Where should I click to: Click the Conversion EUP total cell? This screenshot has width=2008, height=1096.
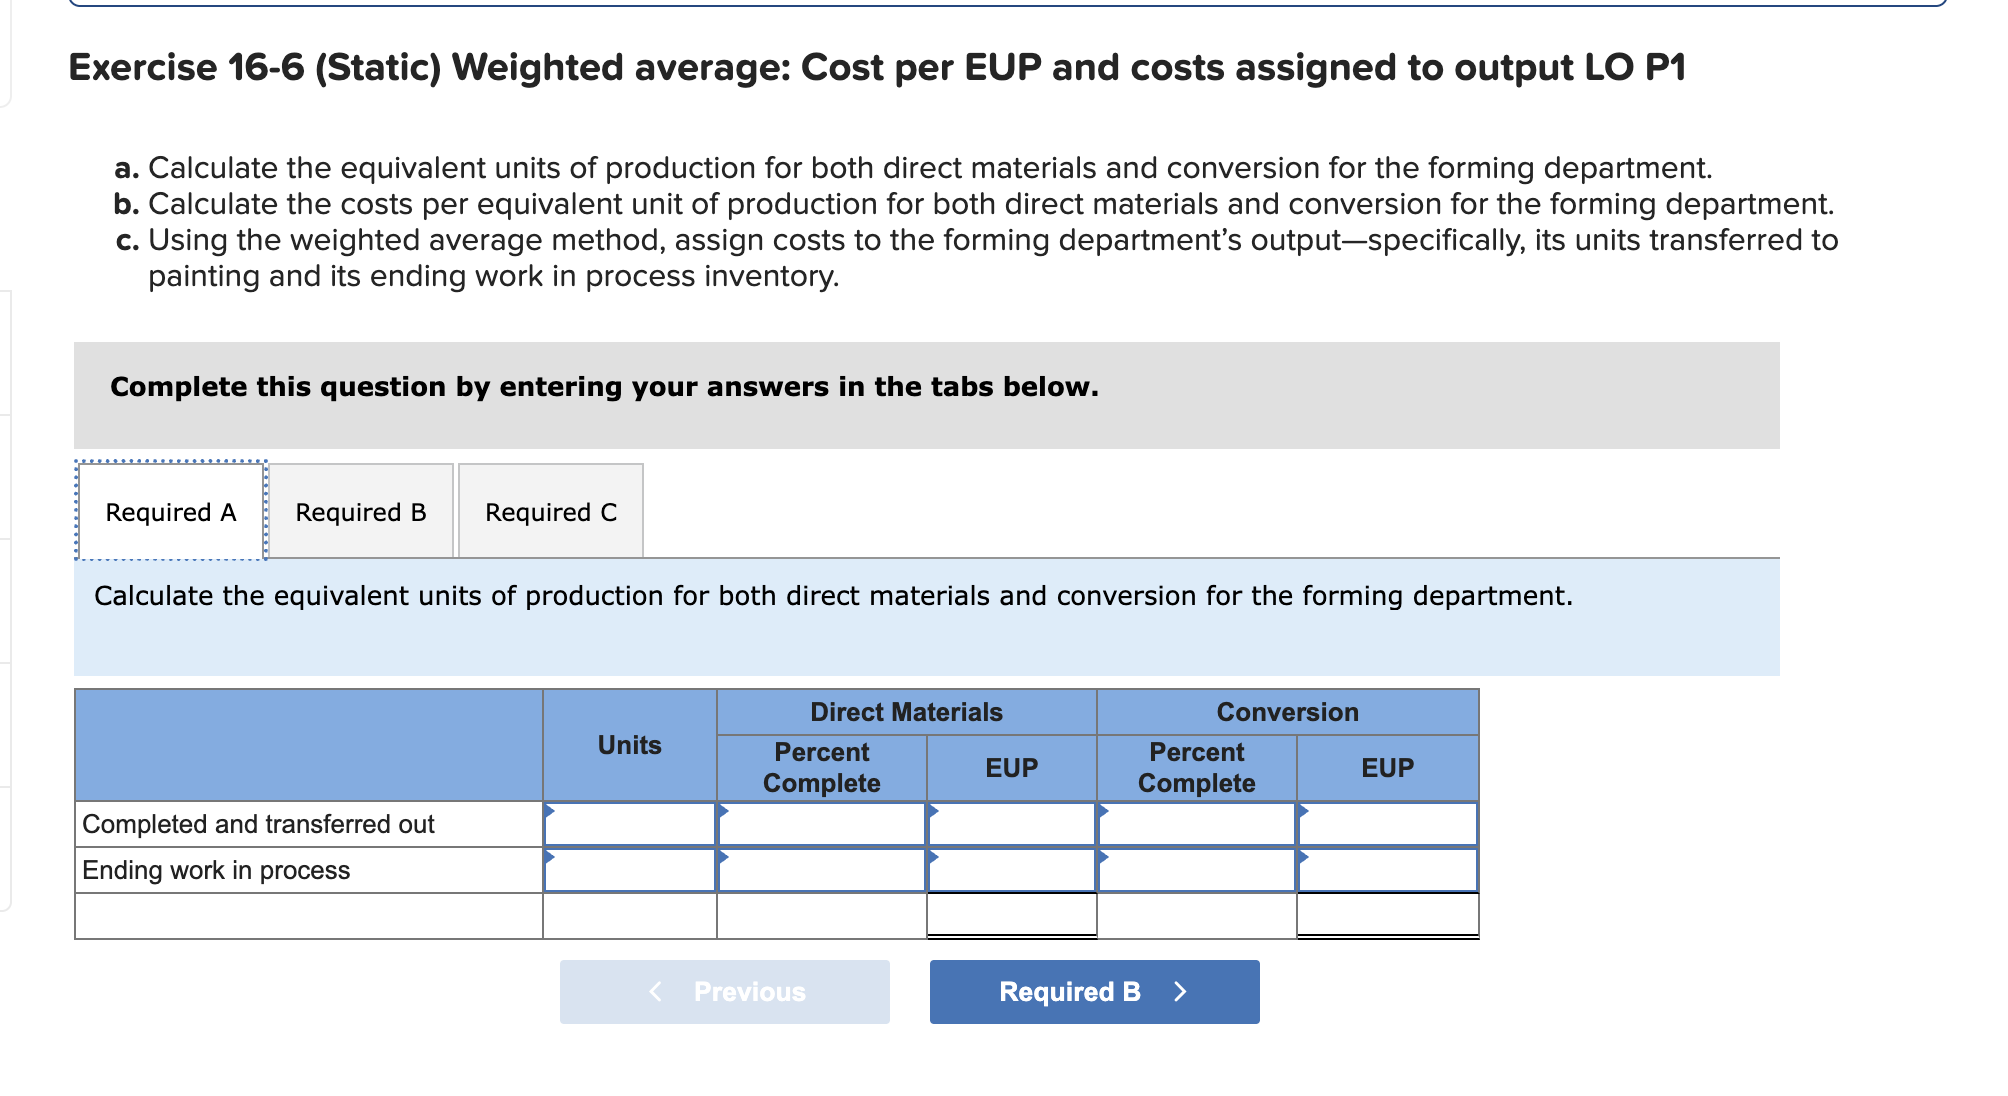pos(1388,915)
